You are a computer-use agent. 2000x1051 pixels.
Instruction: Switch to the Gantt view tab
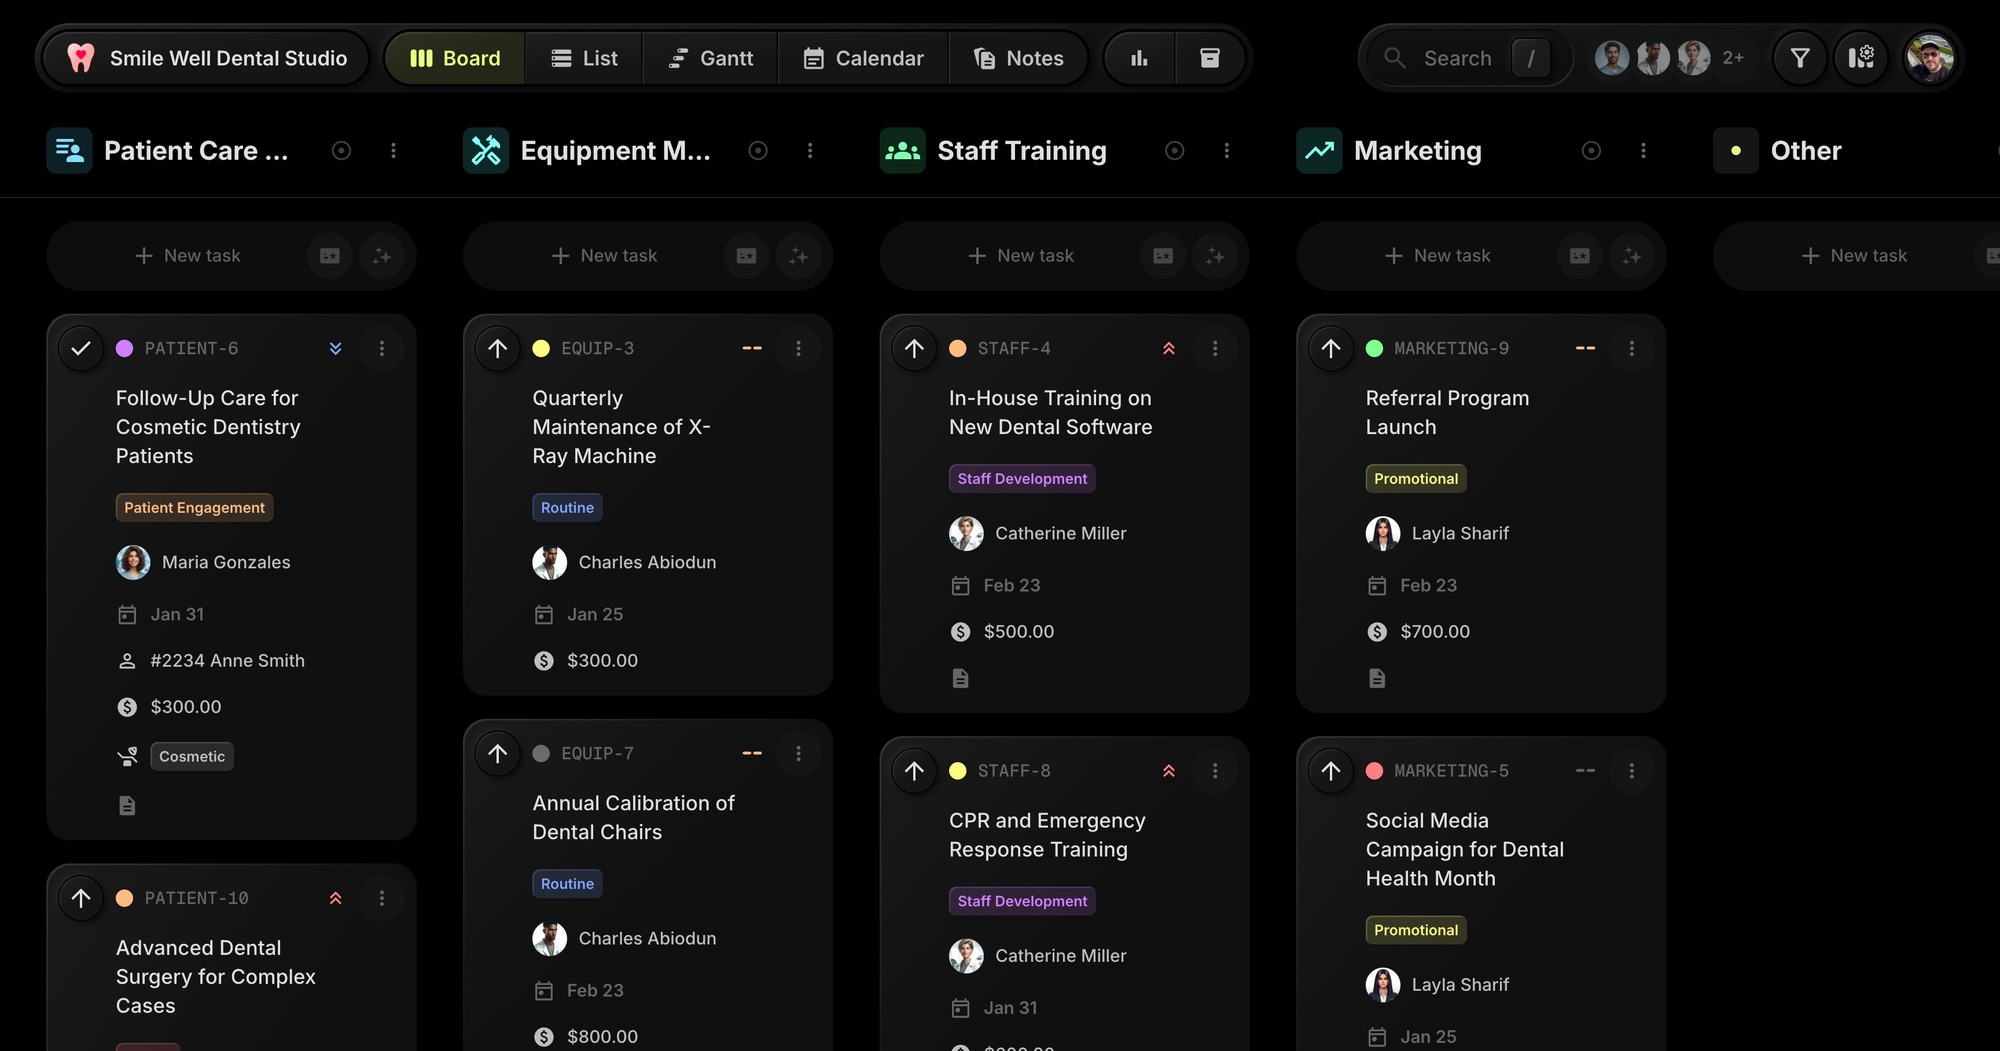pos(711,58)
